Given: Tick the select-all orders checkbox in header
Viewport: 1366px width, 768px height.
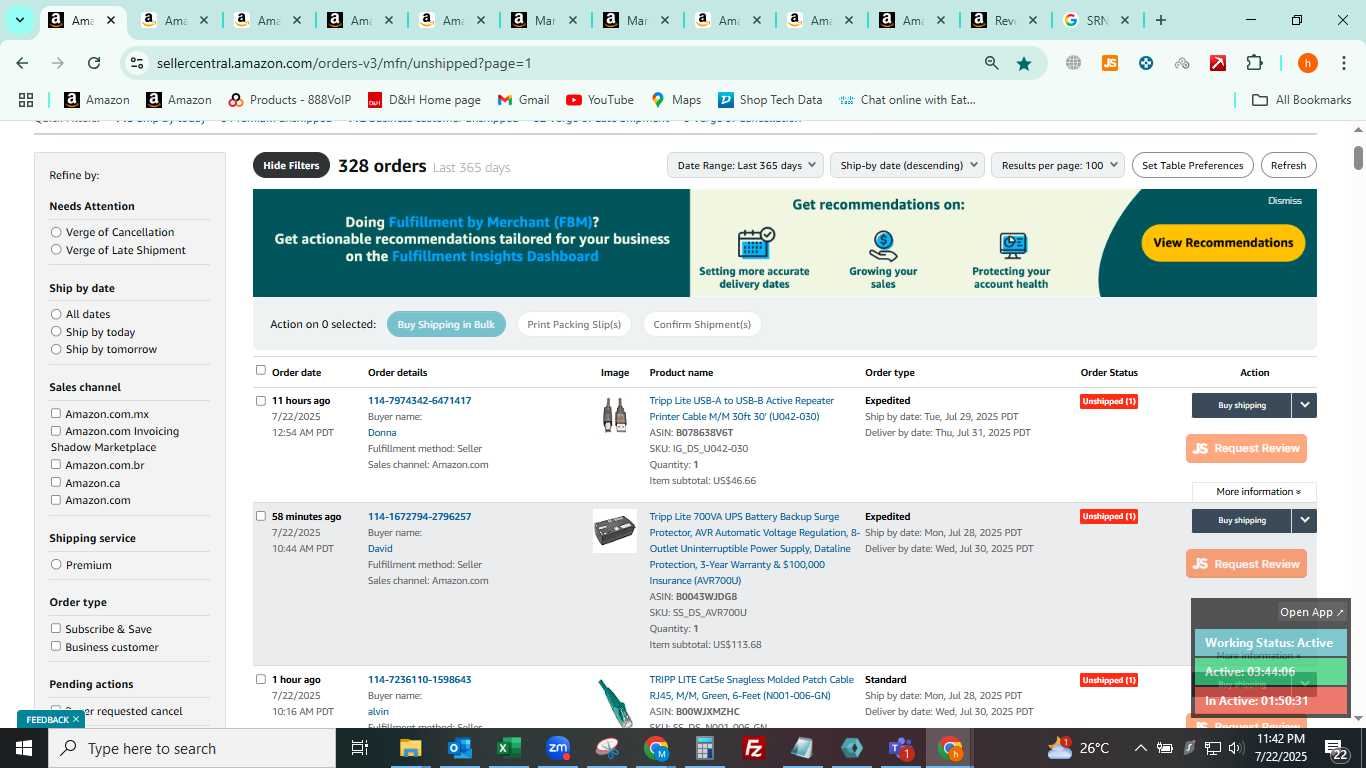Looking at the screenshot, I should [x=261, y=370].
